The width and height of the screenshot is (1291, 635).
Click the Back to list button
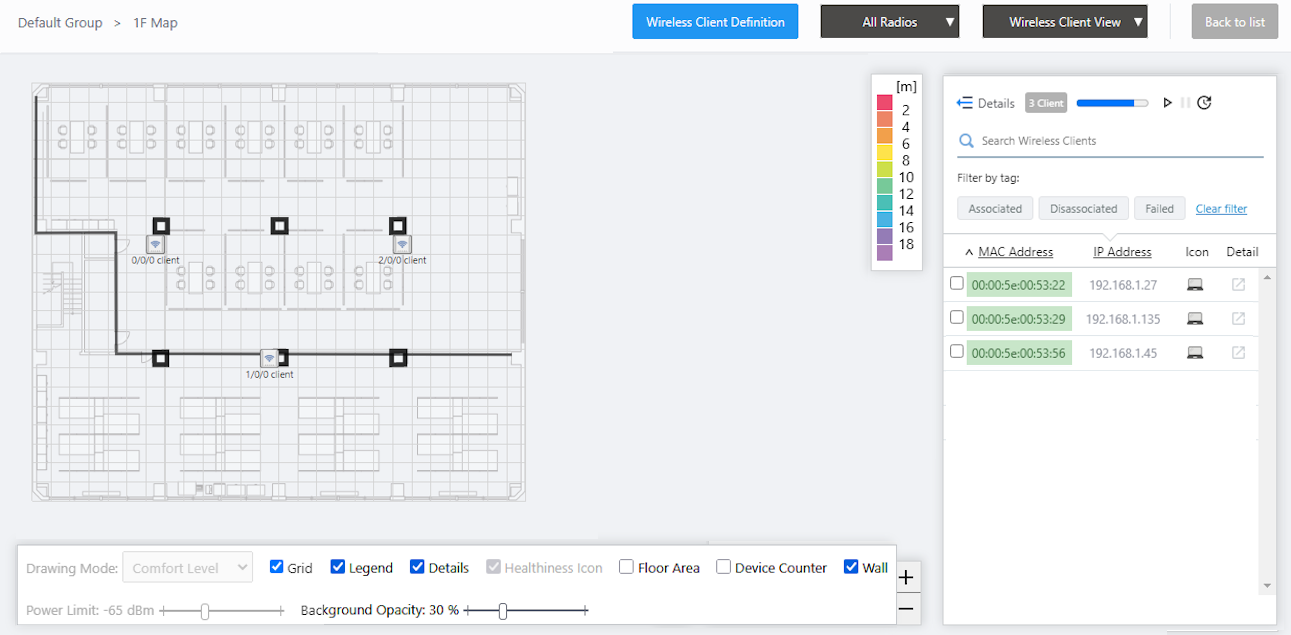click(1235, 22)
